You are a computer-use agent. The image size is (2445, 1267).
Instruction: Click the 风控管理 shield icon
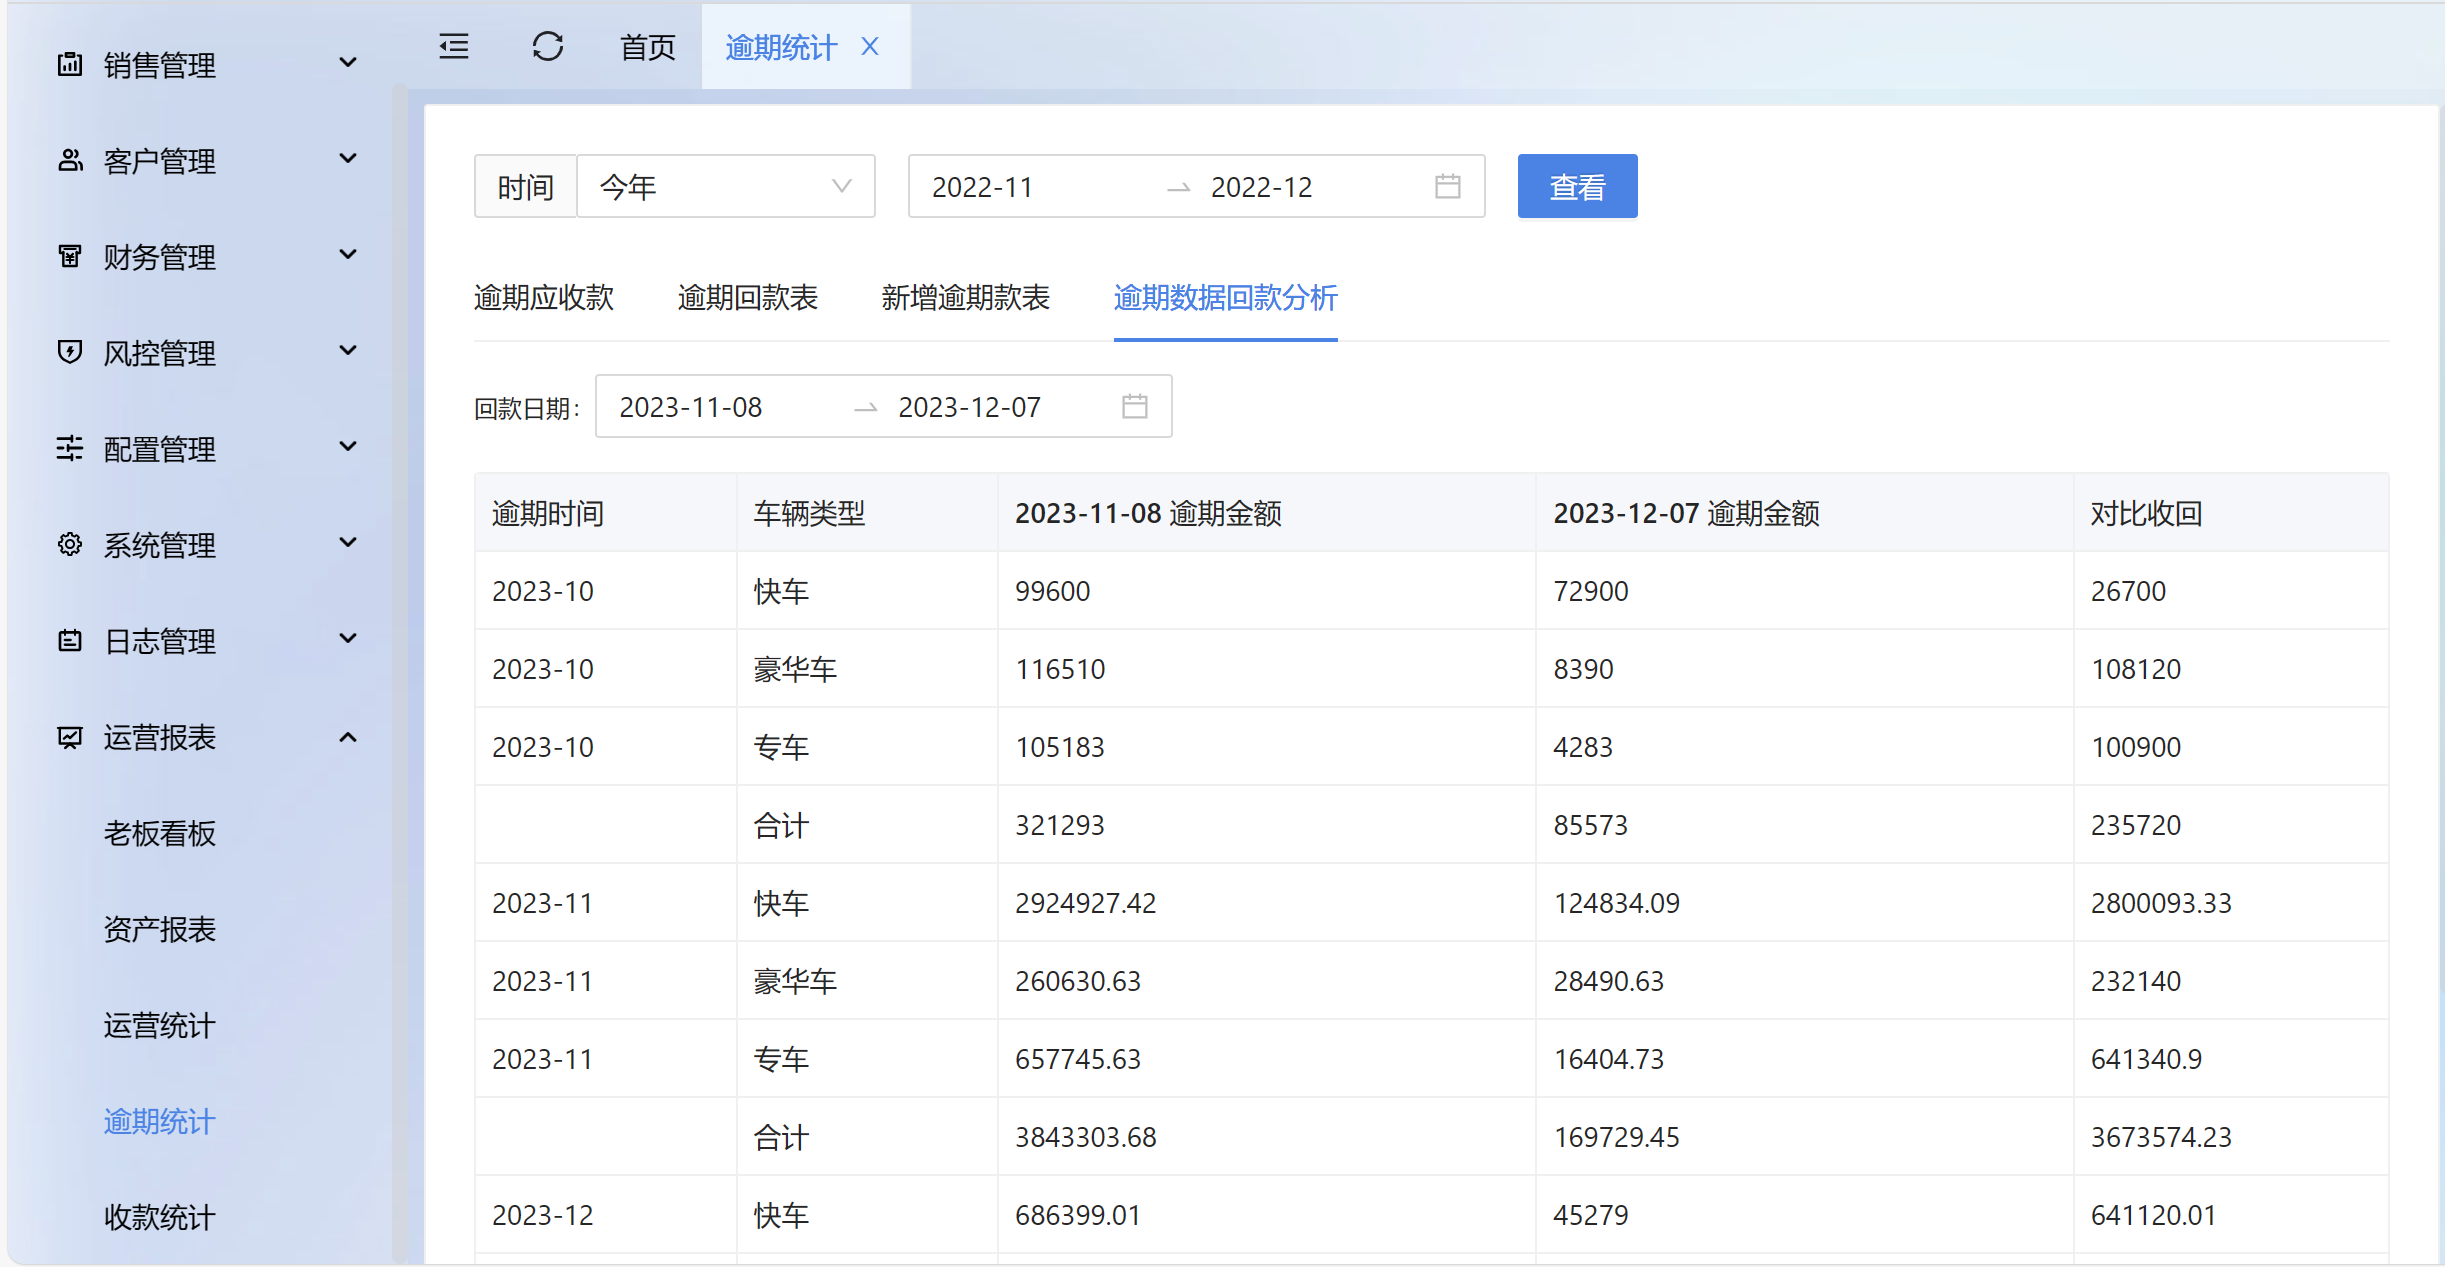coord(70,352)
